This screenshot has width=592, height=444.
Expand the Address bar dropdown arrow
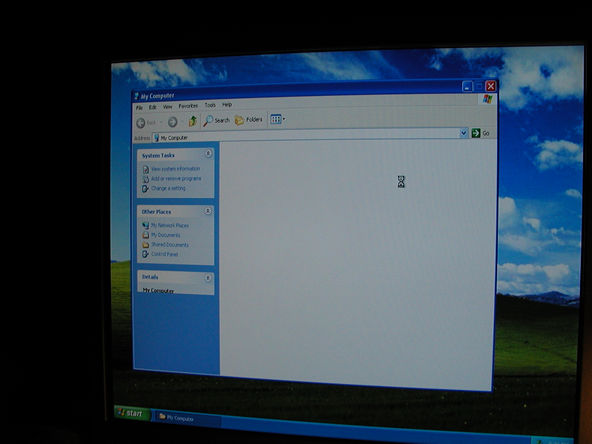point(464,133)
